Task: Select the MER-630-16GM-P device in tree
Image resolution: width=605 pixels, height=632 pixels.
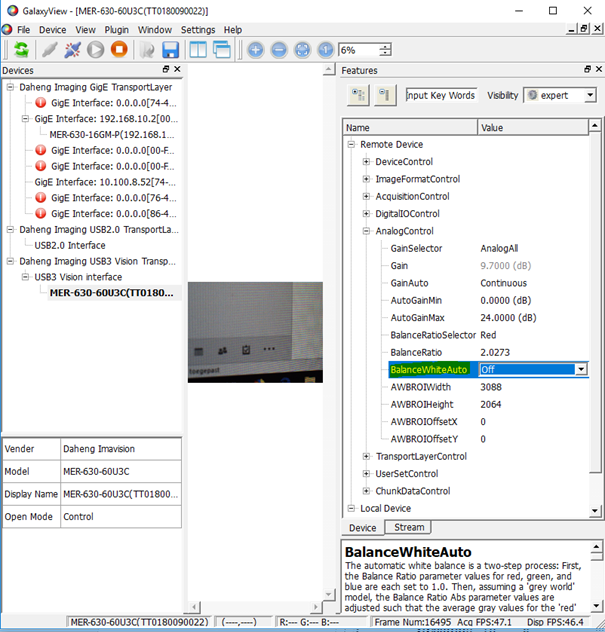Action: [112, 134]
